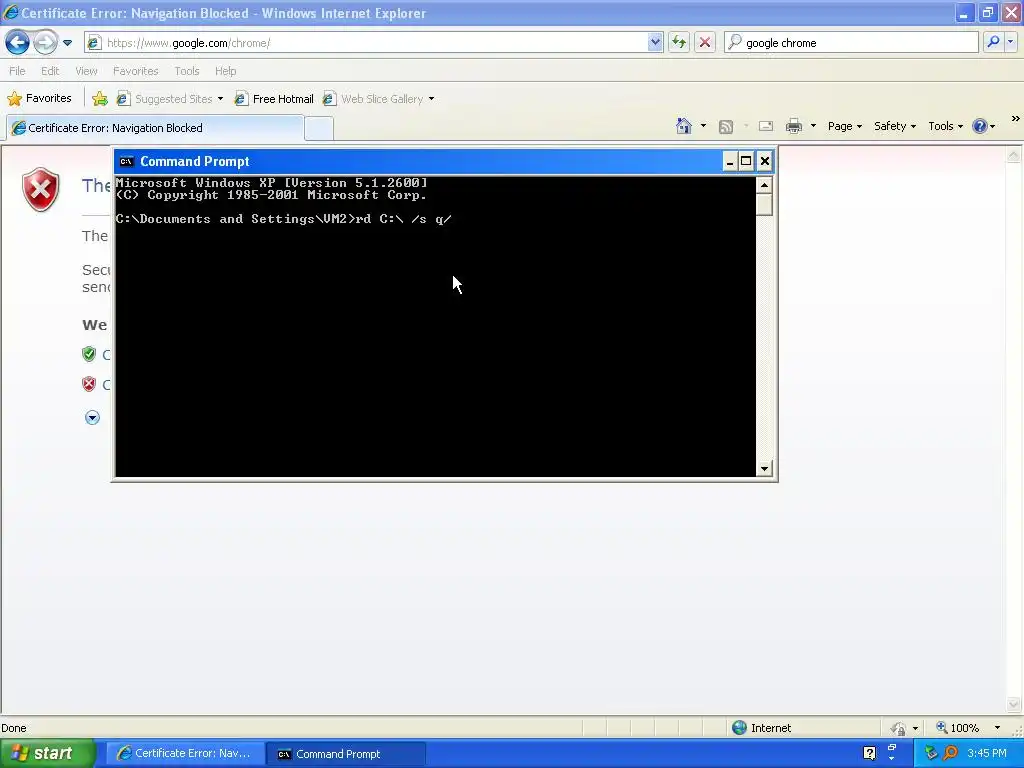Screen dimensions: 1024x768
Task: Maximize the Command Prompt window
Action: tap(746, 161)
